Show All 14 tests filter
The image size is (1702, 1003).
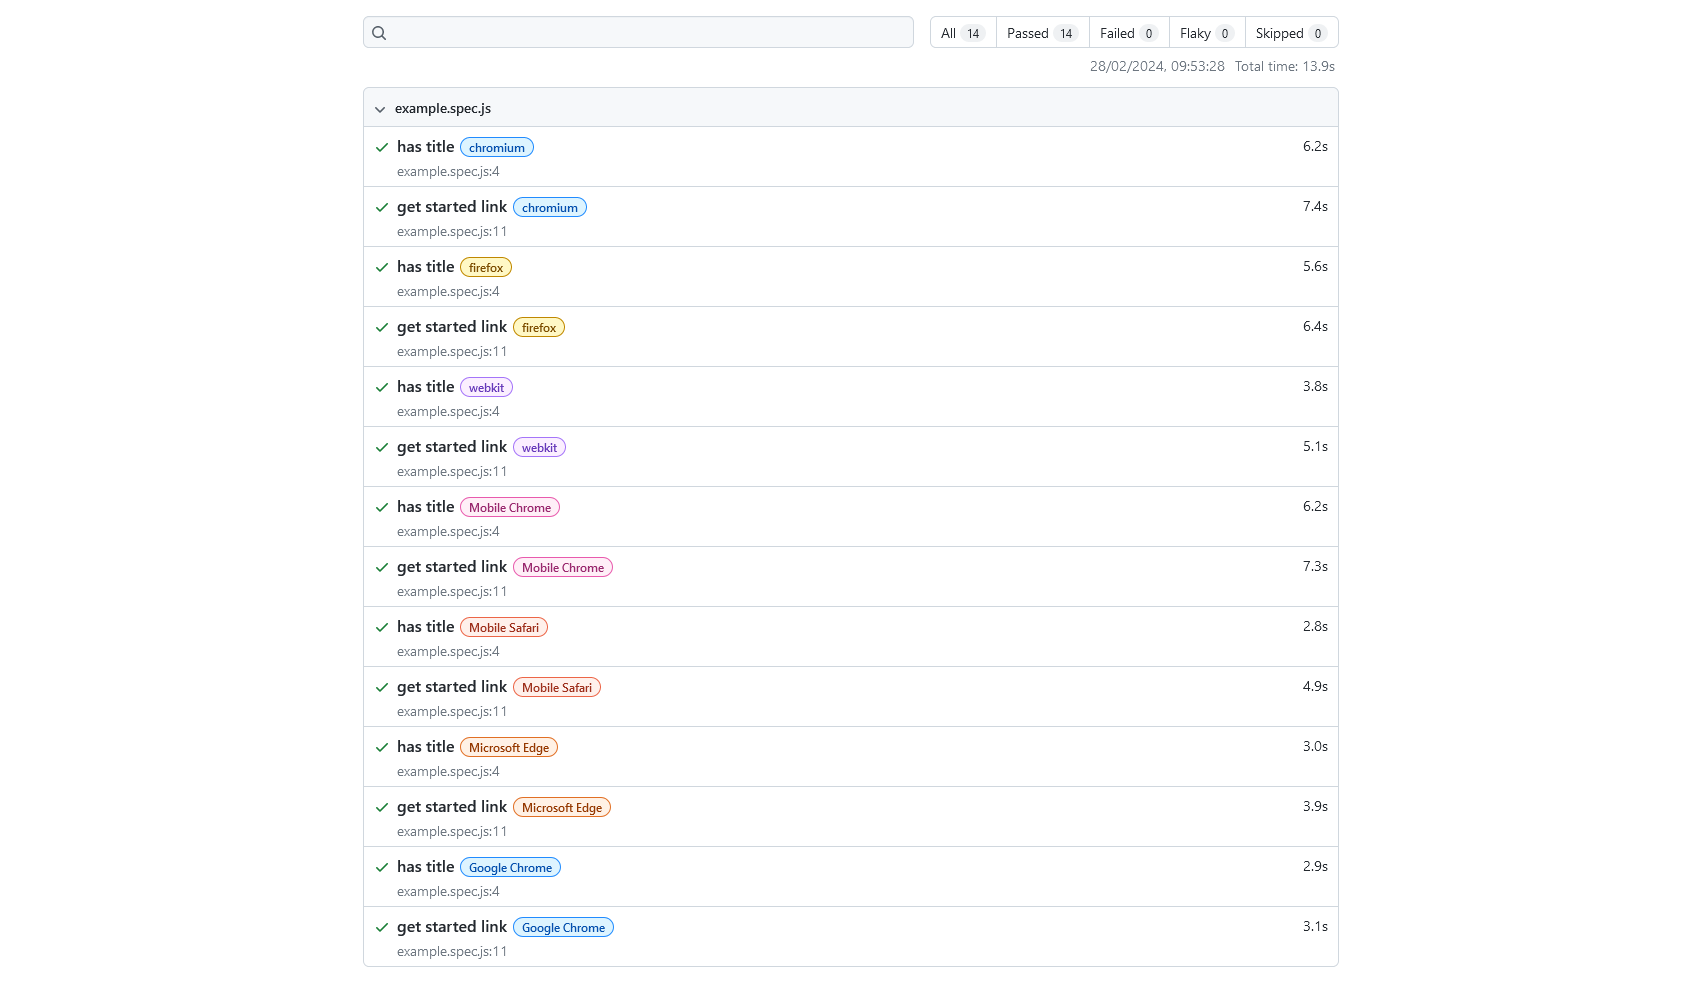[963, 33]
